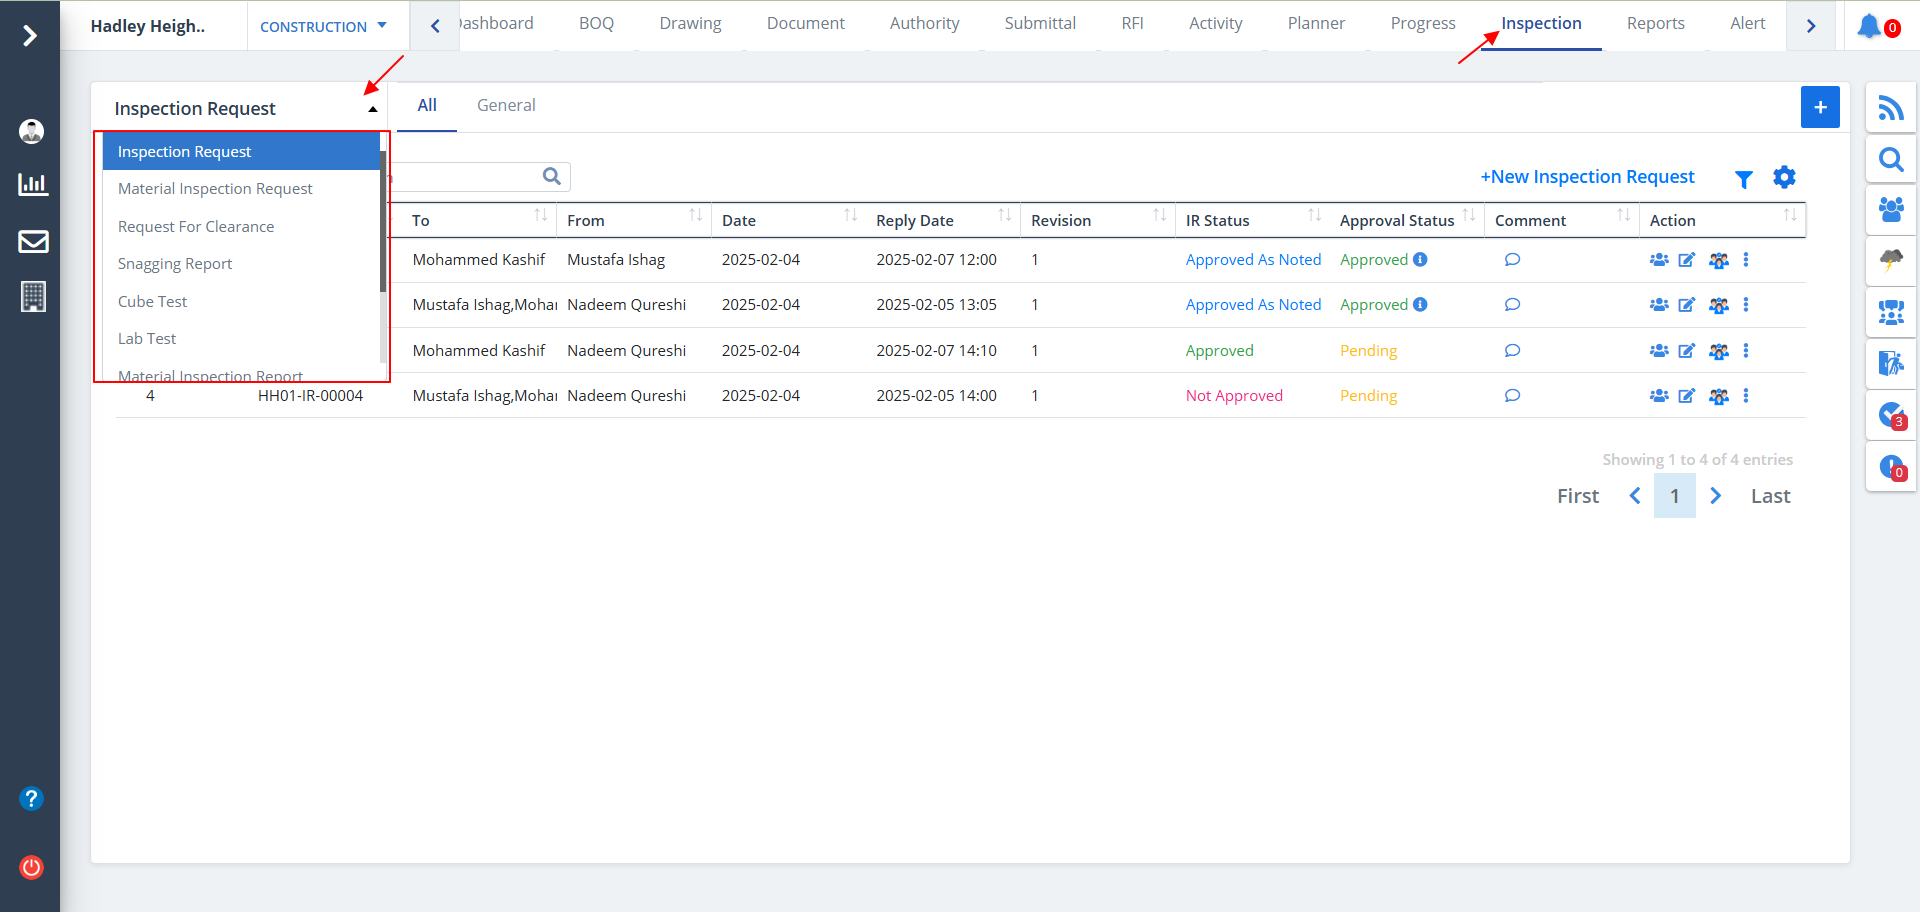Click the bar chart icon in left sidebar

tap(33, 184)
